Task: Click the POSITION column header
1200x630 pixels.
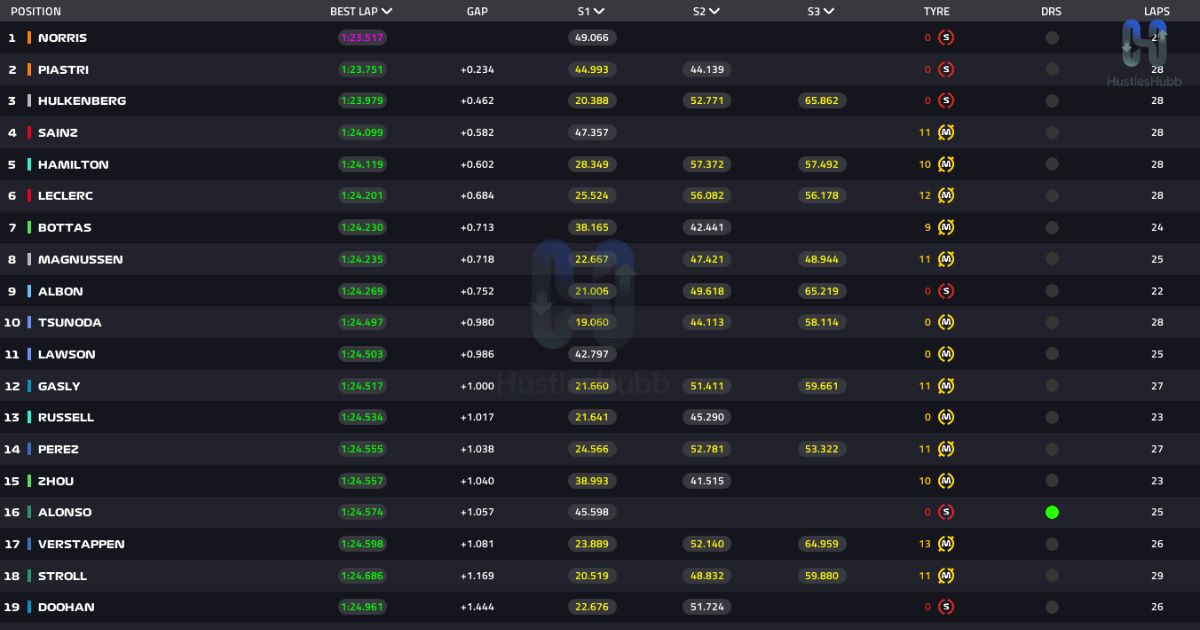Action: pos(36,12)
